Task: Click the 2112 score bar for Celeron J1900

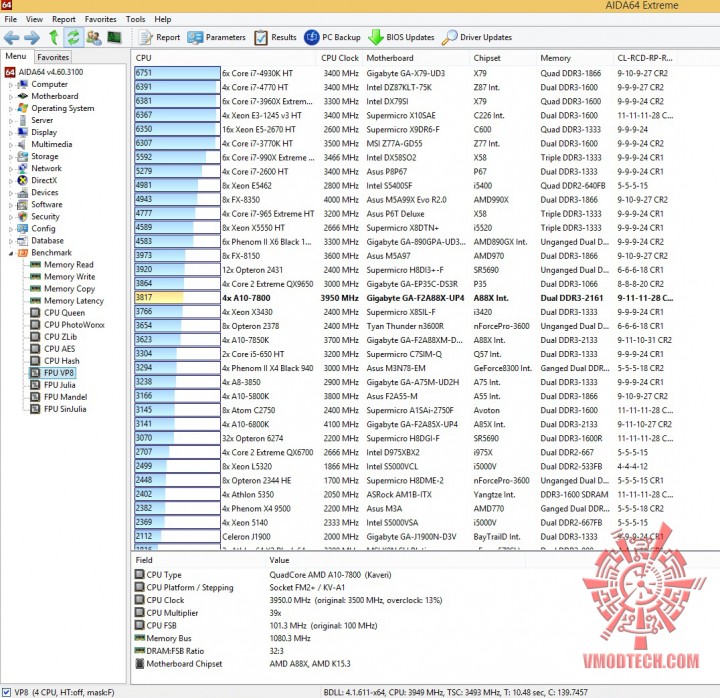Action: tap(177, 536)
